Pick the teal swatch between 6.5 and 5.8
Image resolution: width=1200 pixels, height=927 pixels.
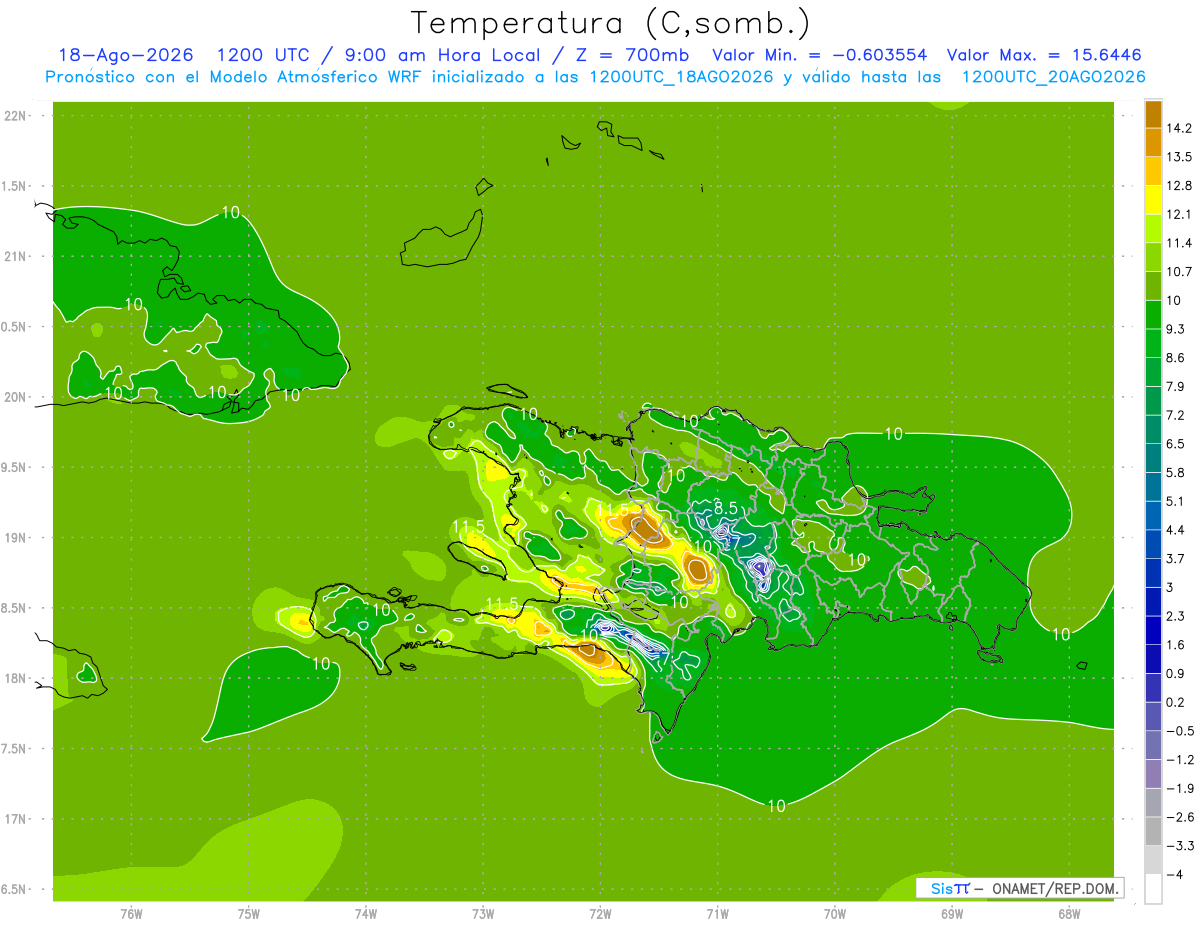click(x=1153, y=458)
